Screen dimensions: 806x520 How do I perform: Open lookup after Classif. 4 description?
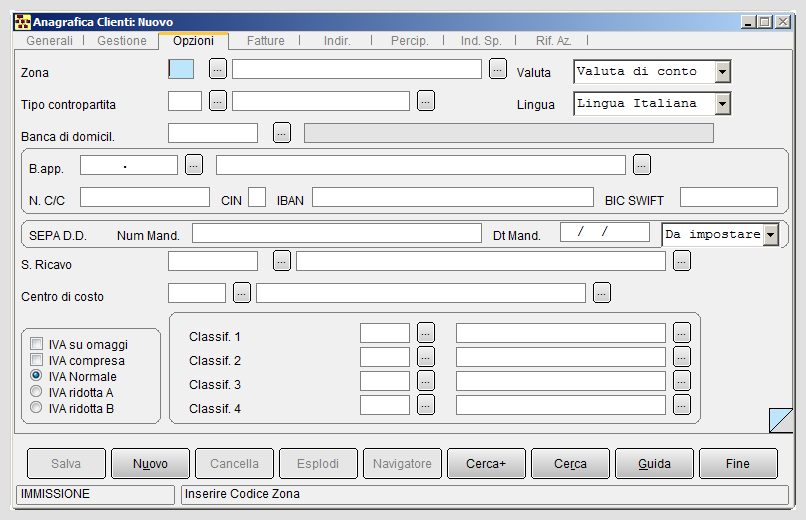682,405
